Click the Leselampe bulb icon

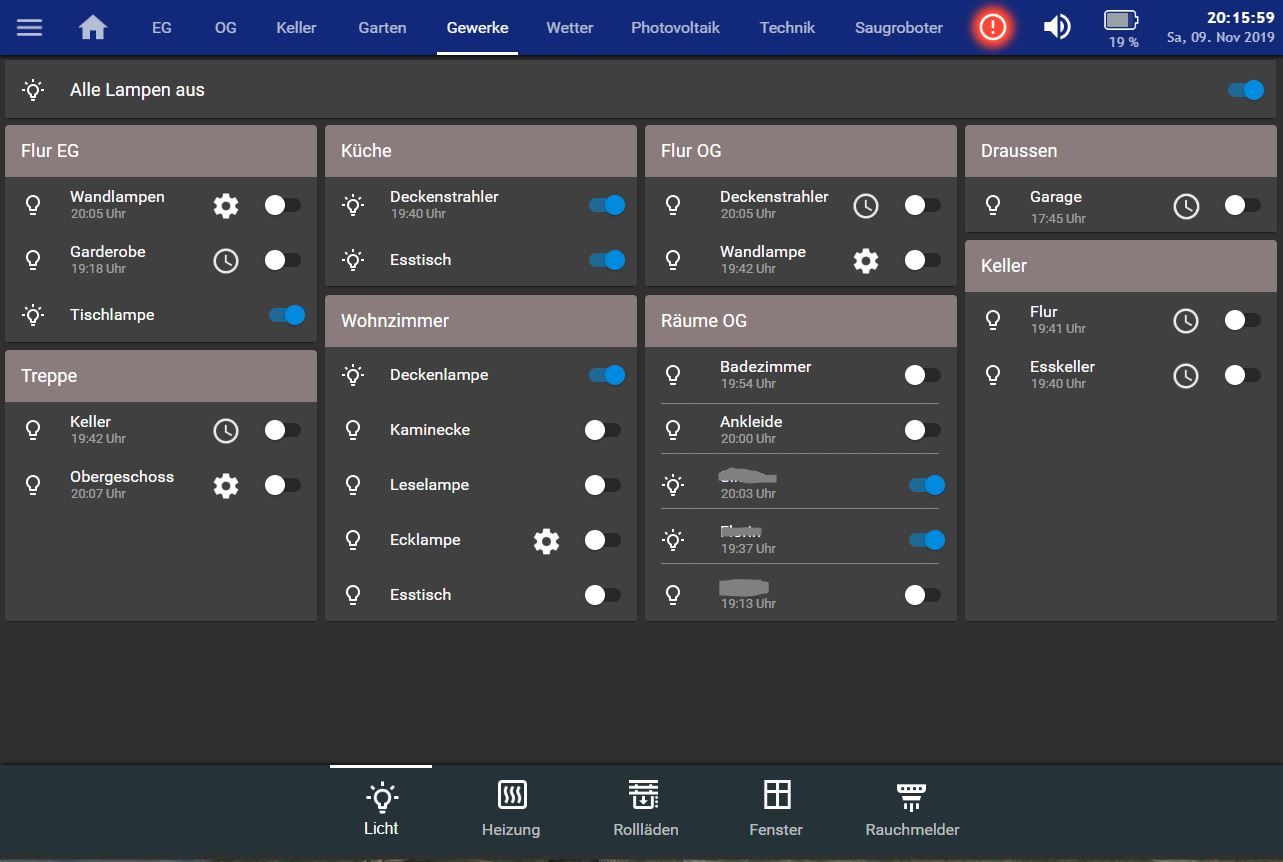point(353,485)
